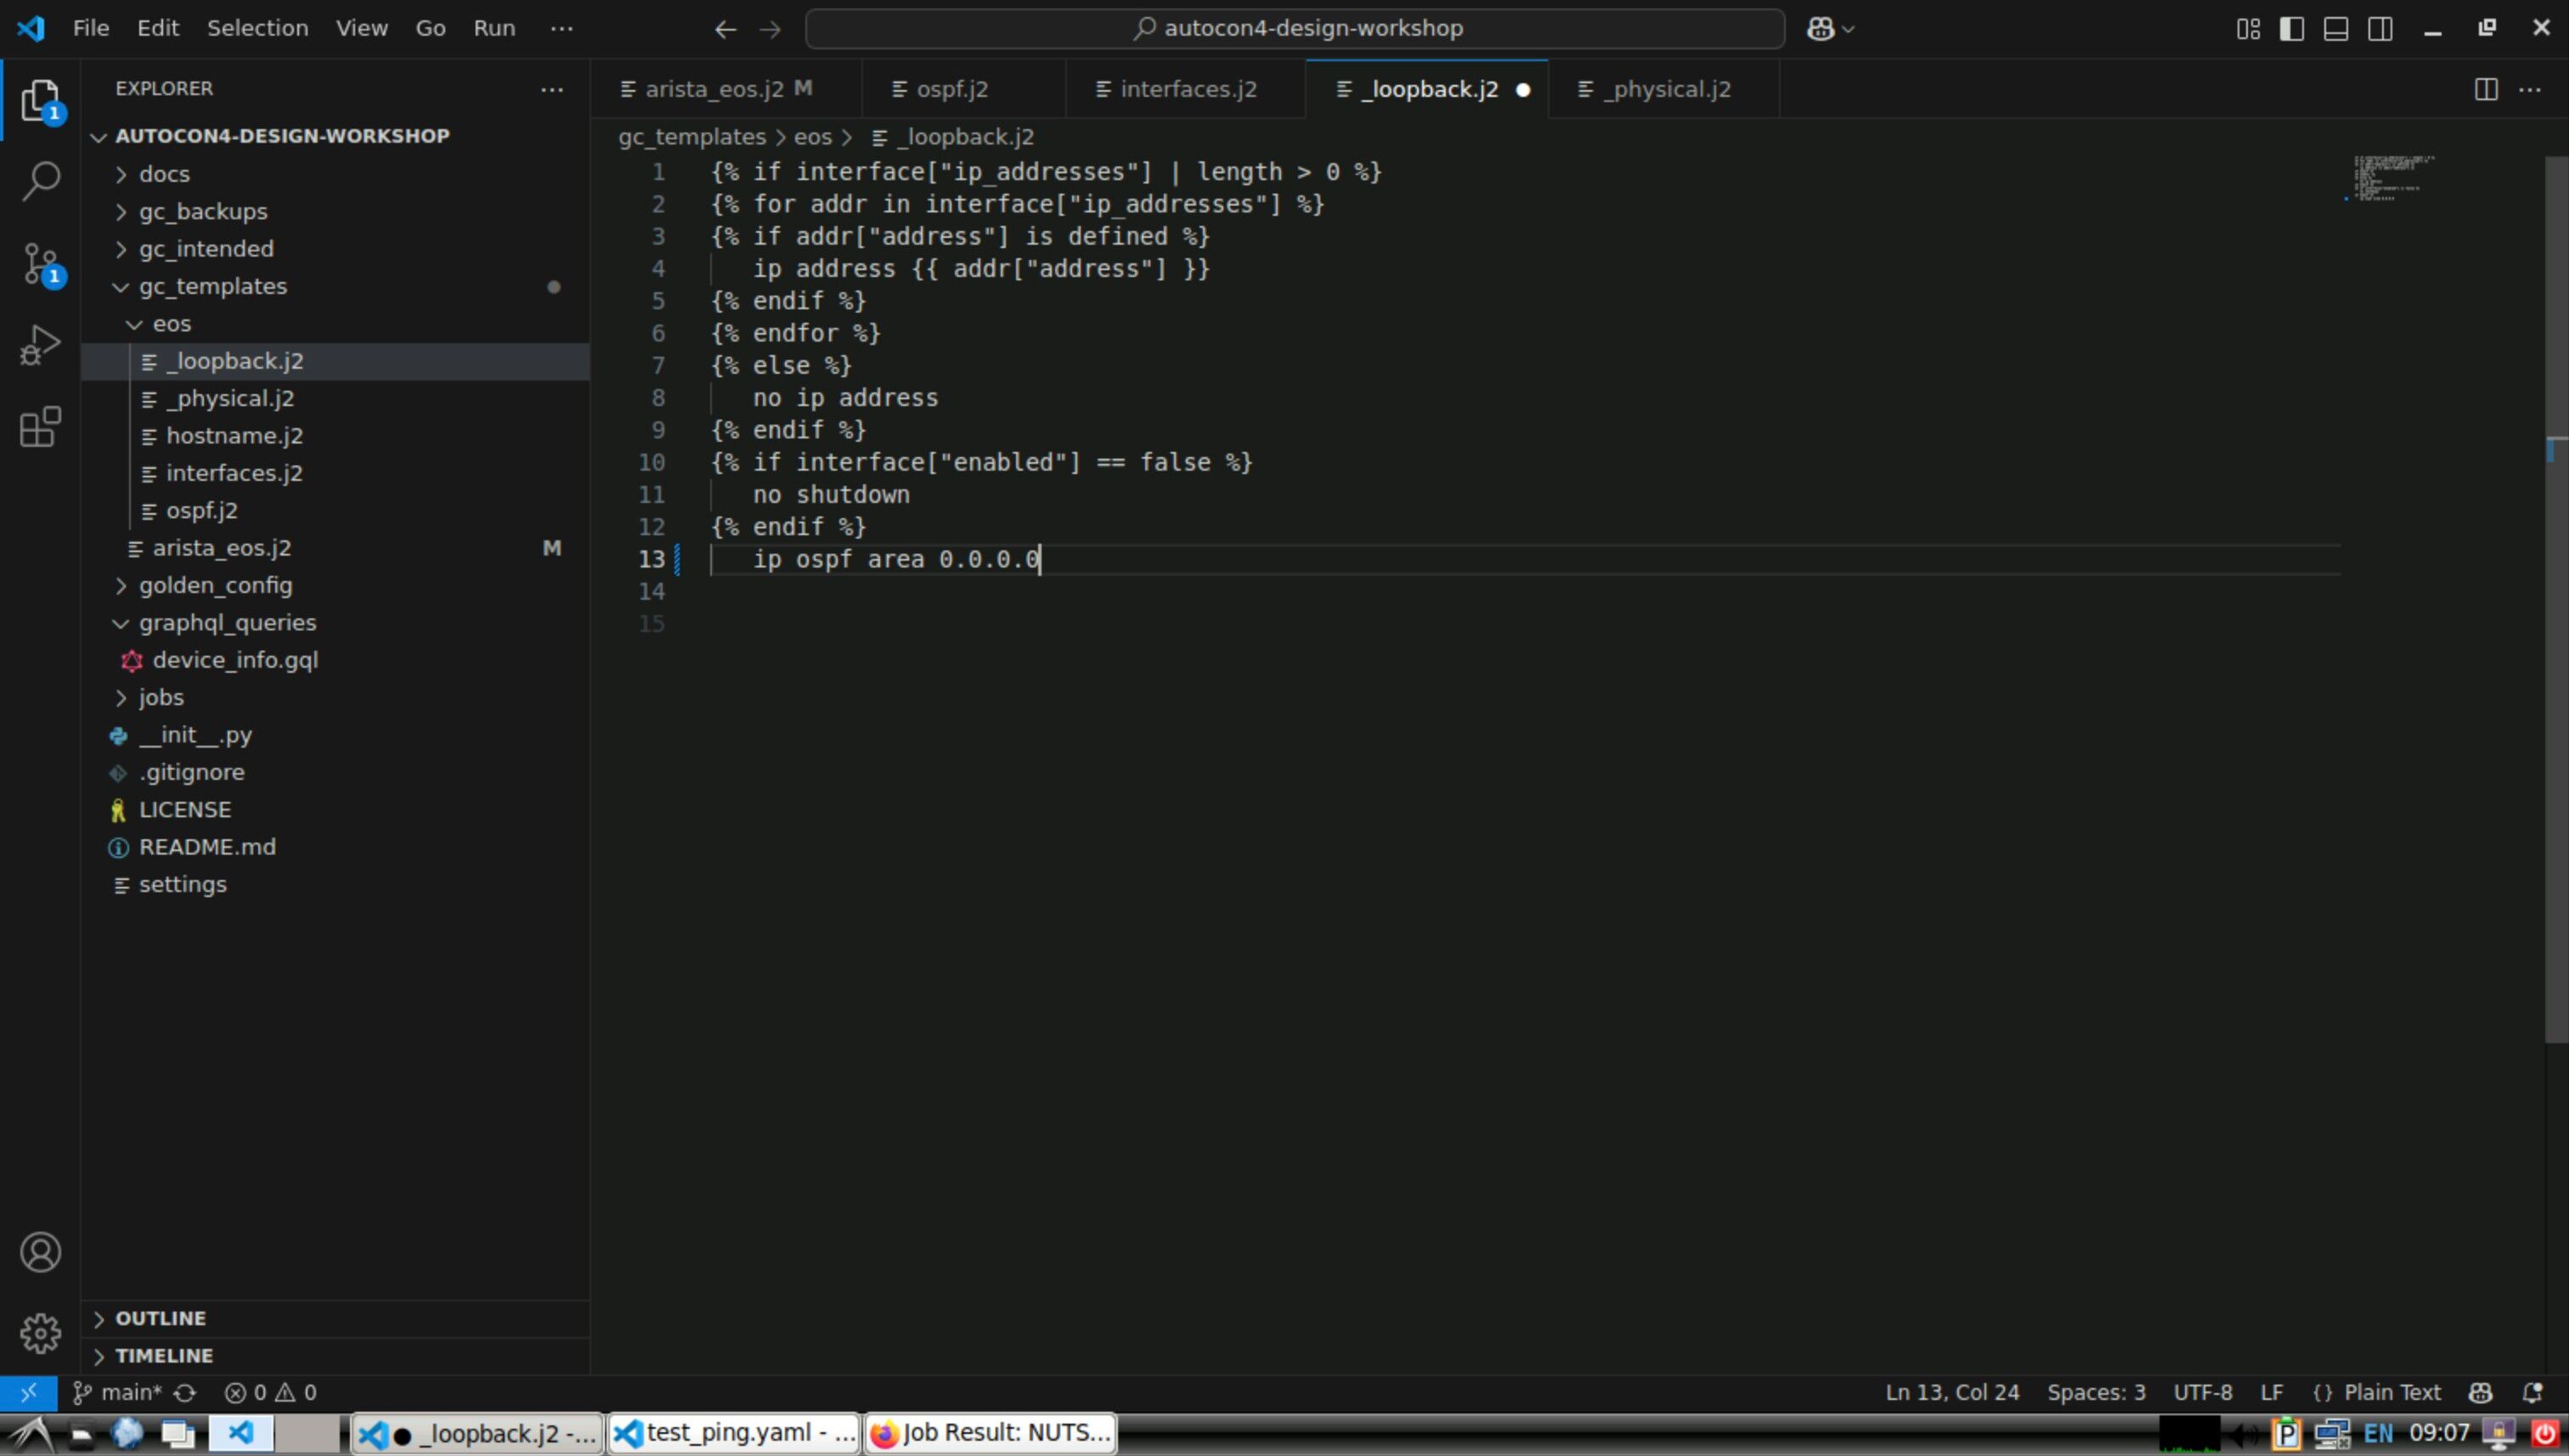Click the split editor right icon

(x=2485, y=89)
